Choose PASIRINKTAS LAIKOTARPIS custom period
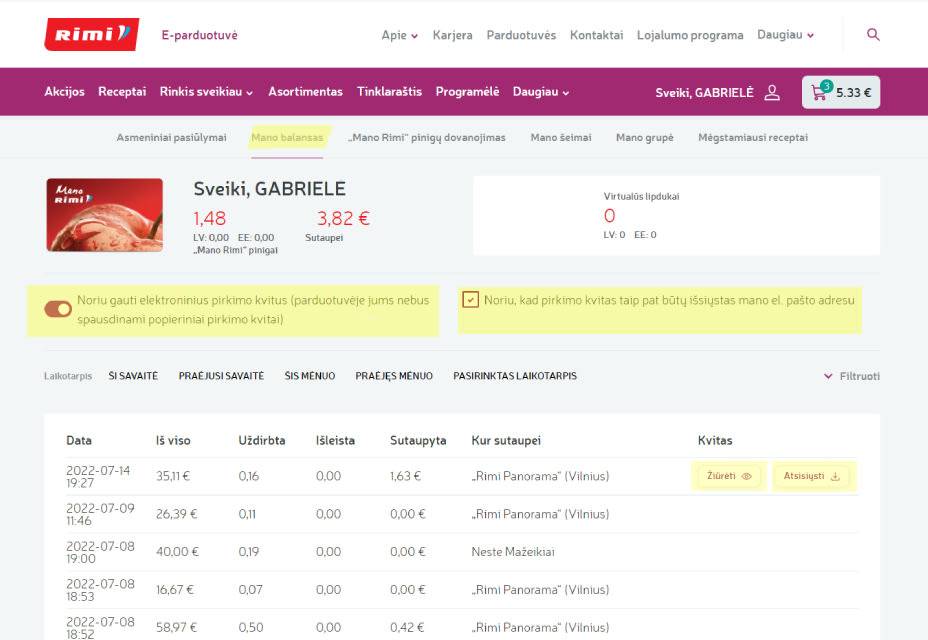The image size is (928, 640). [514, 376]
